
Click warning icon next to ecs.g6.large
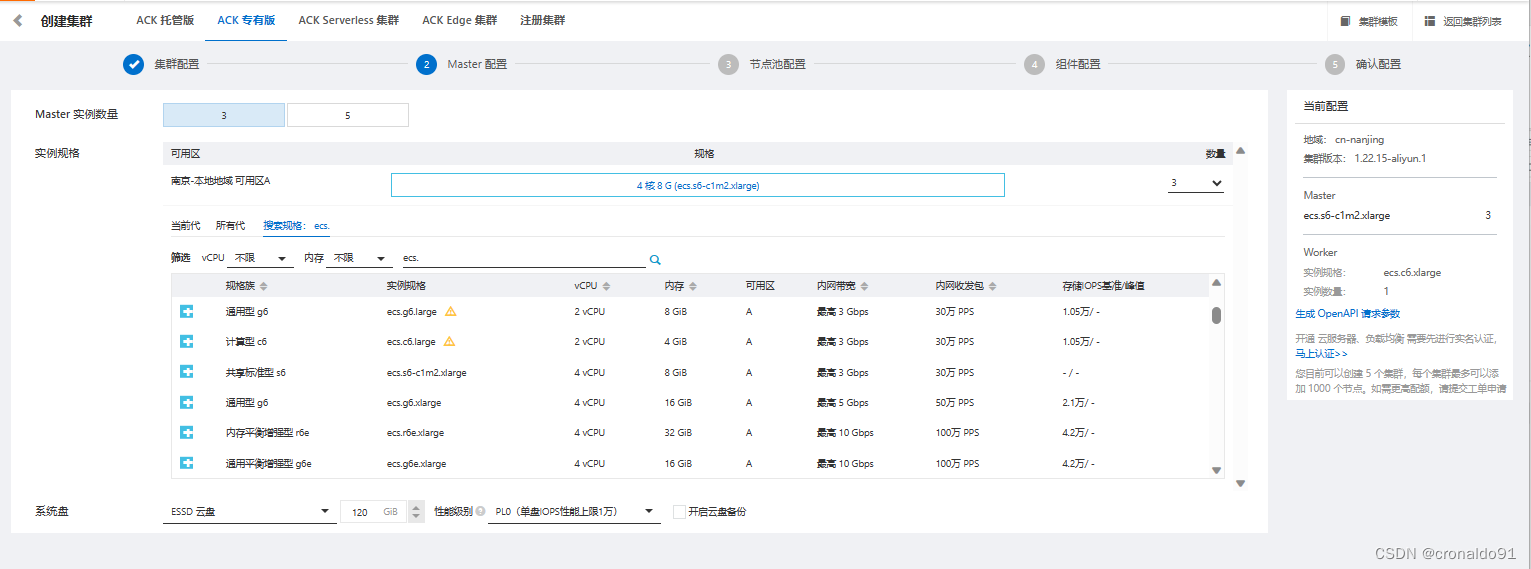[x=450, y=311]
